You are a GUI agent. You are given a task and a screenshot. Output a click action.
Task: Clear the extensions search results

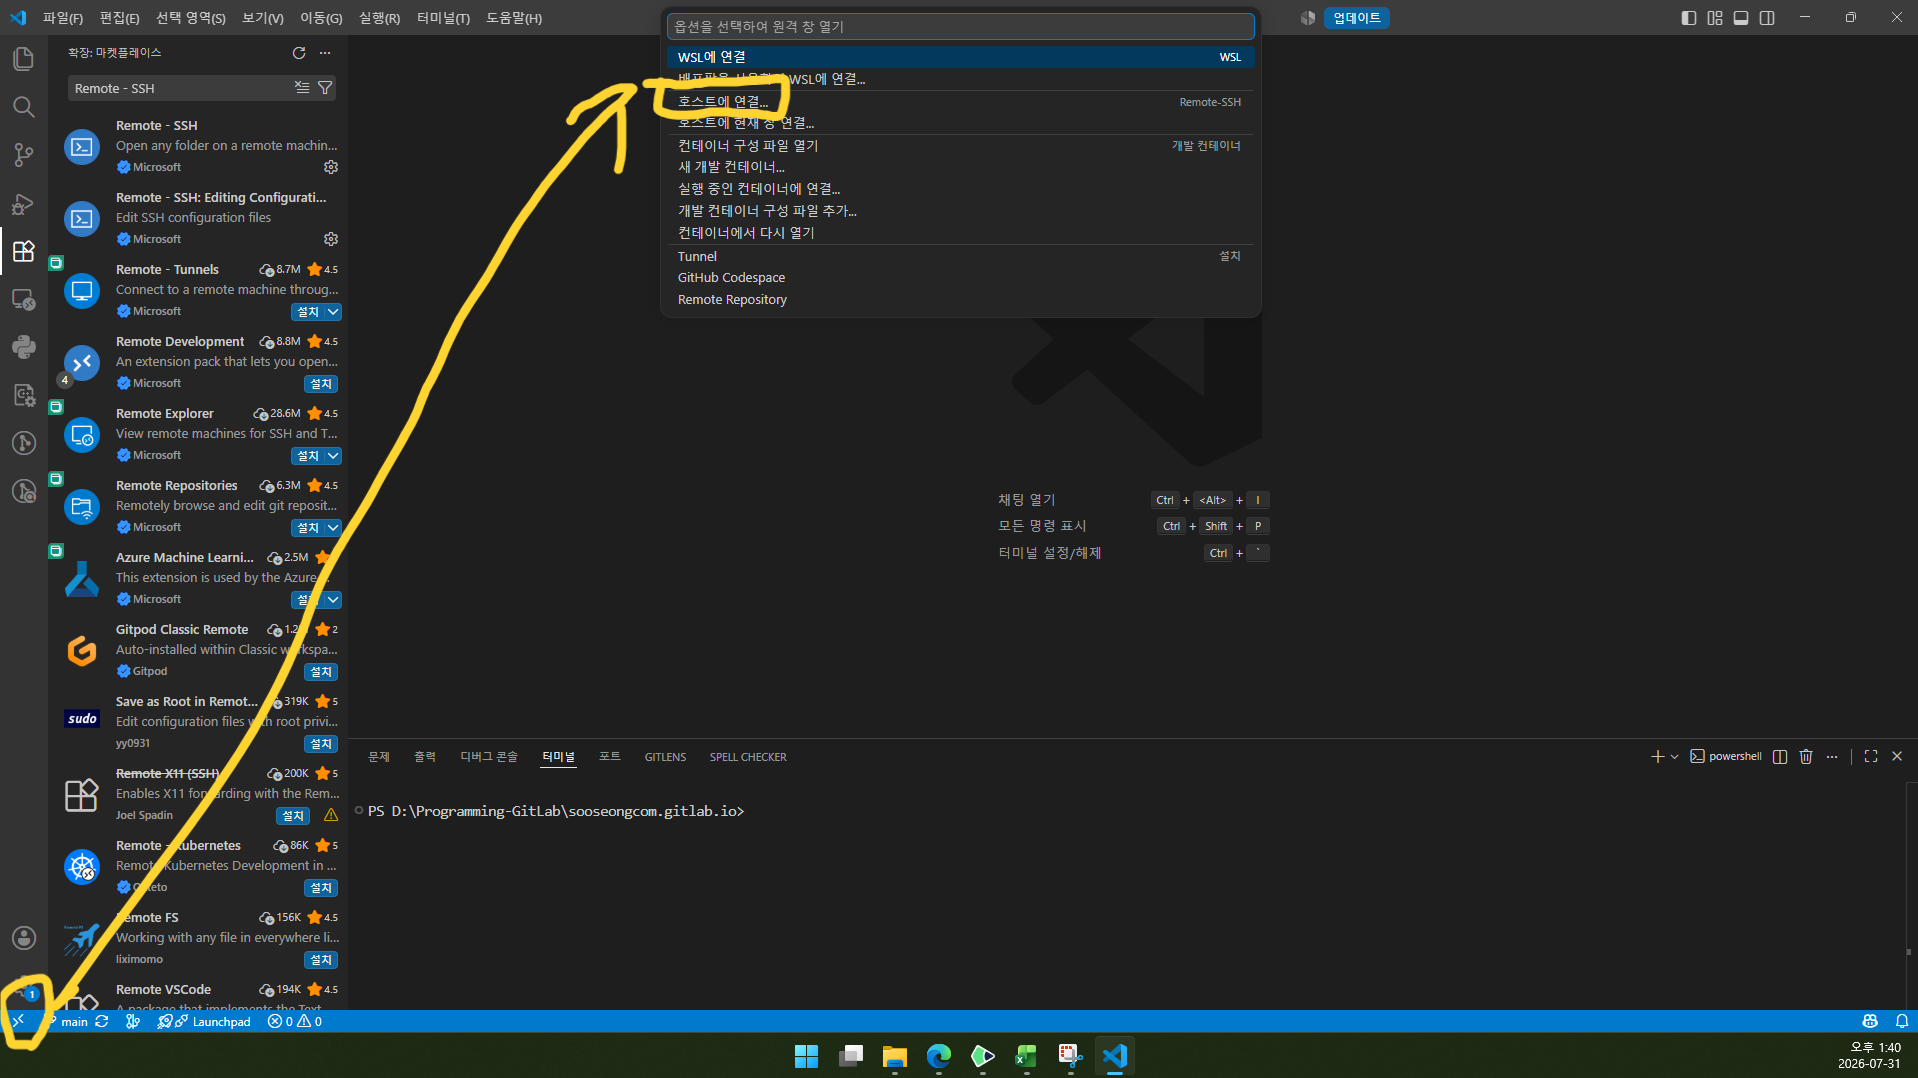(302, 88)
